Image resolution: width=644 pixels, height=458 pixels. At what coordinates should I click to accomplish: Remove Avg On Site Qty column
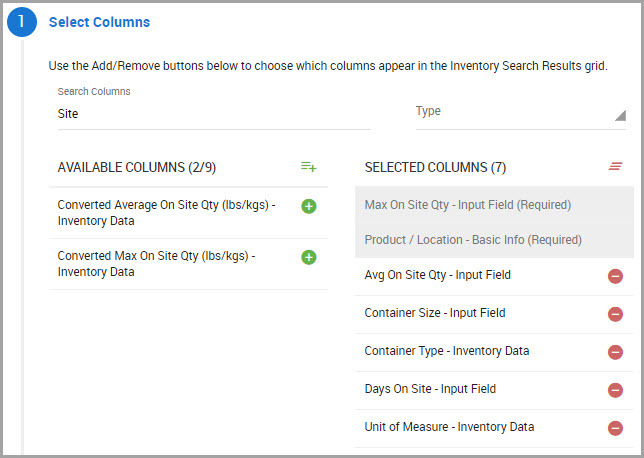coord(615,276)
